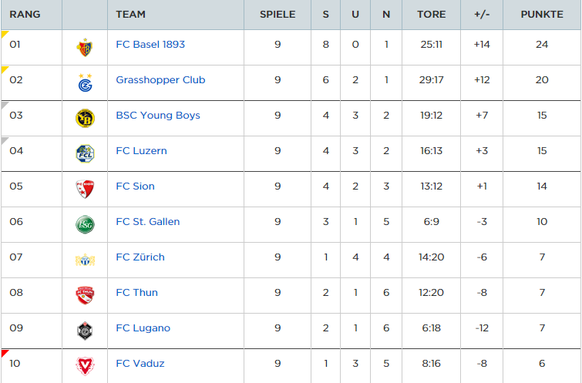Click the FC Thun red crest
This screenshot has height=383, width=582.
tap(85, 295)
